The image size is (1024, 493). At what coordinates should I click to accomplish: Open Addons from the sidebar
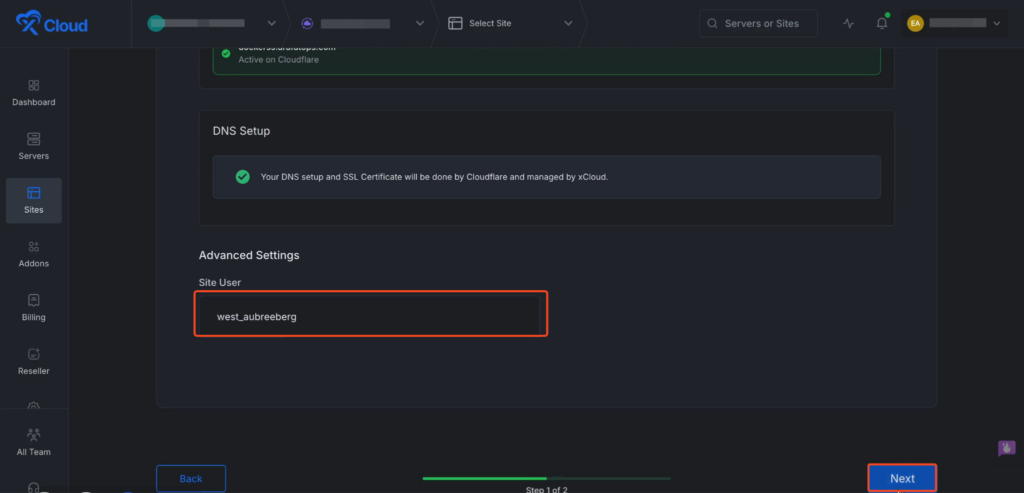pyautogui.click(x=33, y=254)
